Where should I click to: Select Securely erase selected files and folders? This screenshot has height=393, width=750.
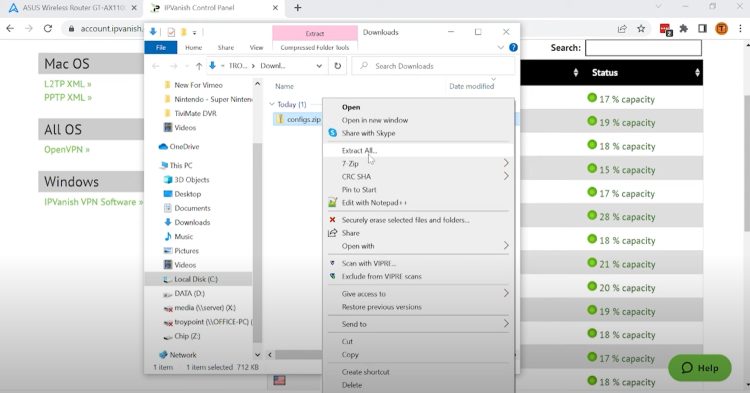click(405, 220)
